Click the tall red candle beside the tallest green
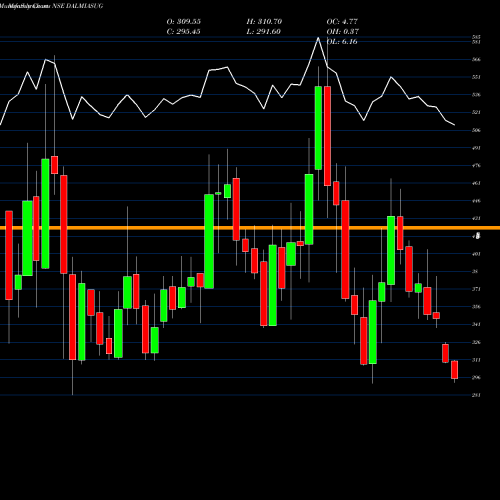This screenshot has height=500, width=500. pyautogui.click(x=327, y=136)
